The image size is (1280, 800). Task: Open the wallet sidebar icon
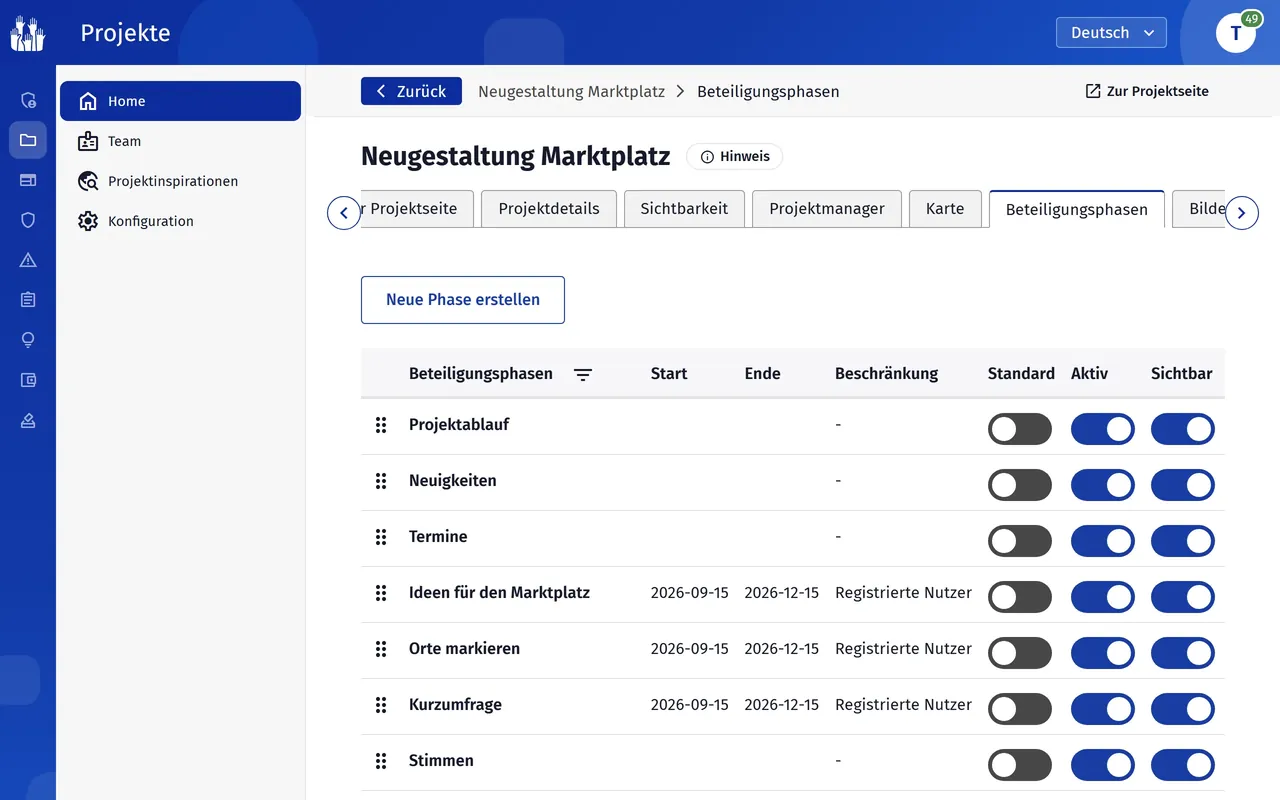28,380
